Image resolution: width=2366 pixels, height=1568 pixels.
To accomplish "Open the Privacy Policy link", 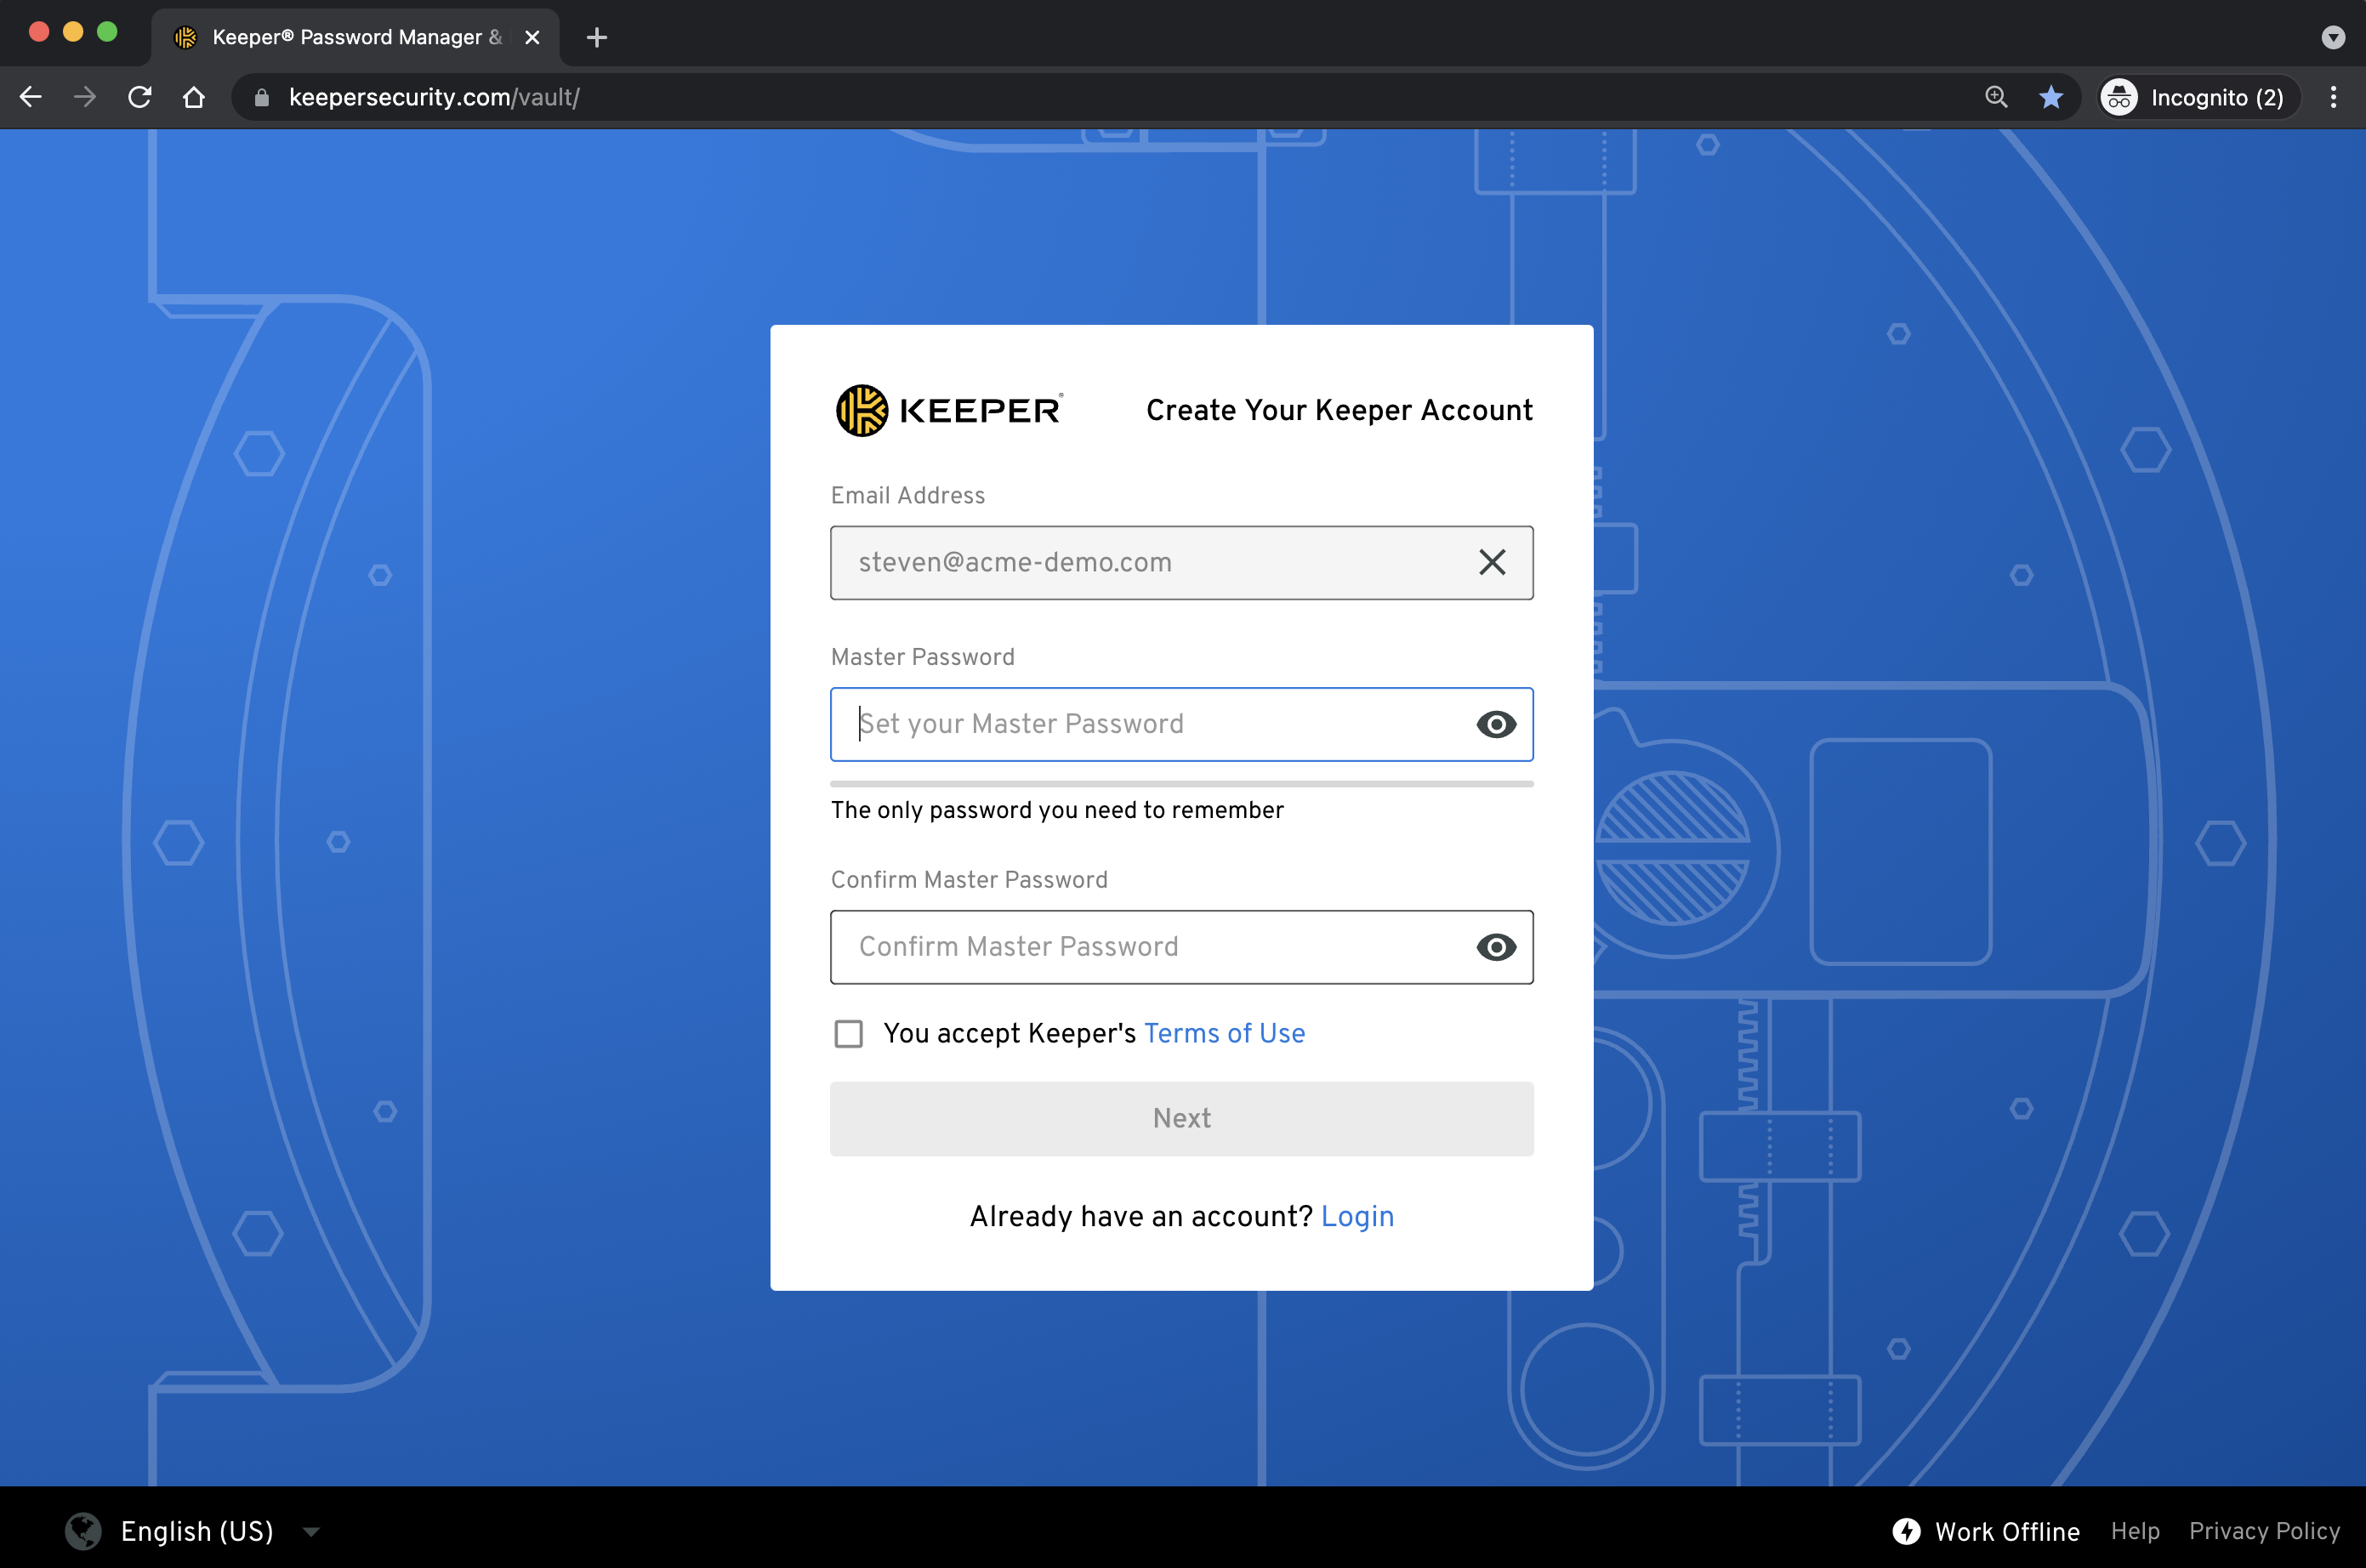I will coord(2264,1531).
